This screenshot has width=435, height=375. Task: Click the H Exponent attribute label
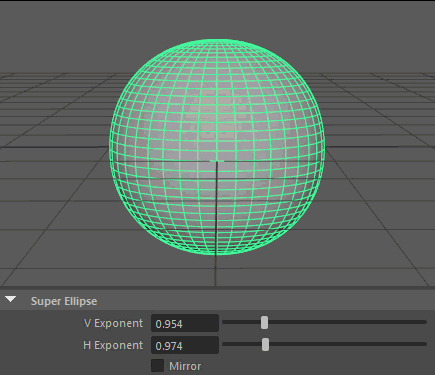(x=113, y=345)
